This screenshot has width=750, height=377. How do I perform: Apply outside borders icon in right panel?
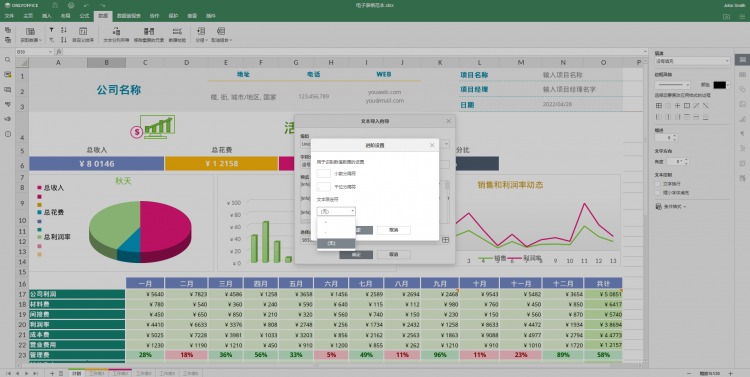pos(687,106)
